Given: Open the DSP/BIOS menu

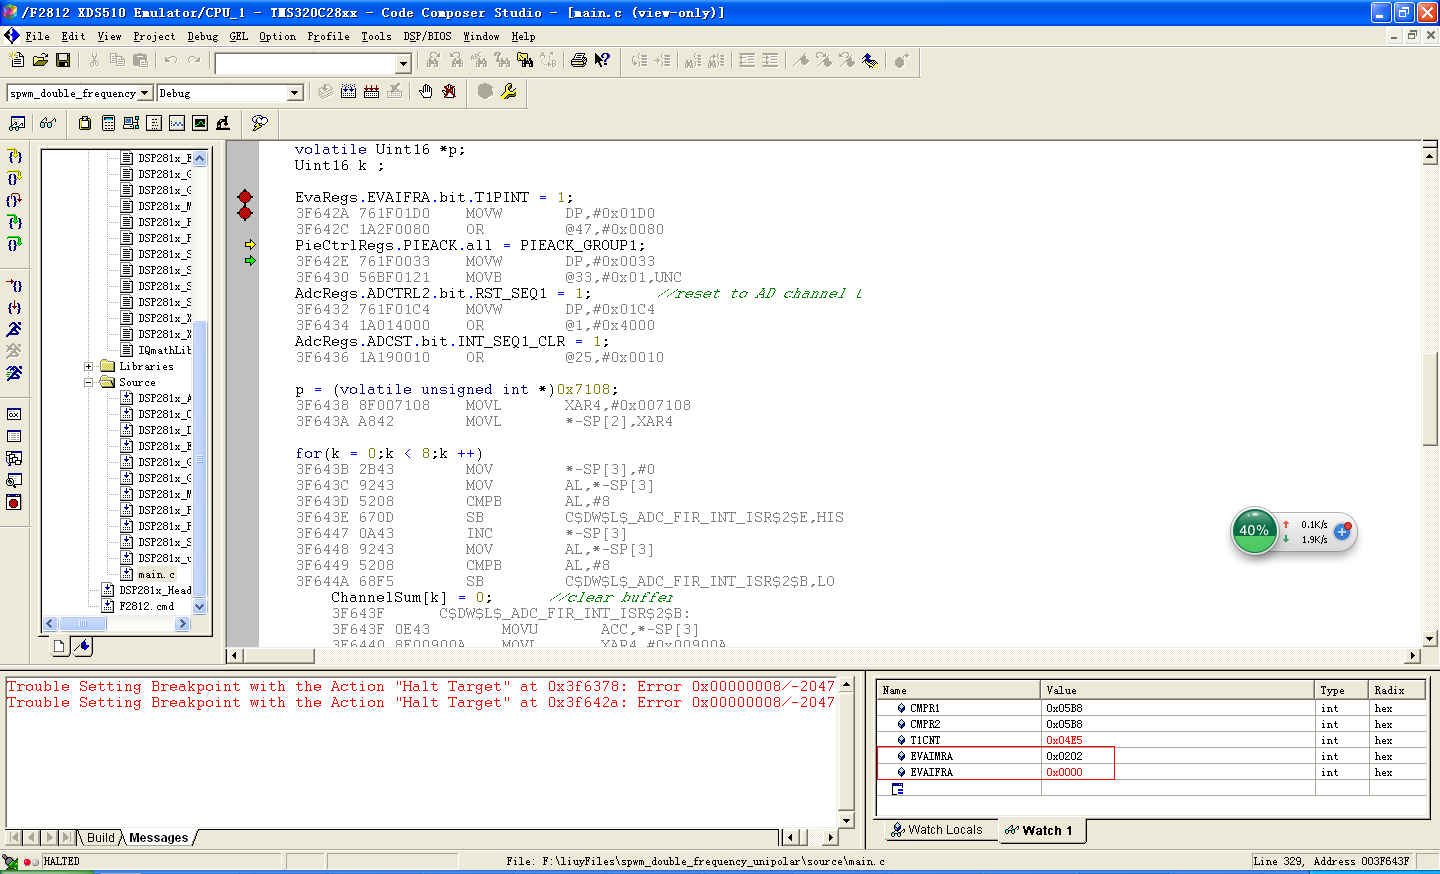Looking at the screenshot, I should tap(427, 36).
